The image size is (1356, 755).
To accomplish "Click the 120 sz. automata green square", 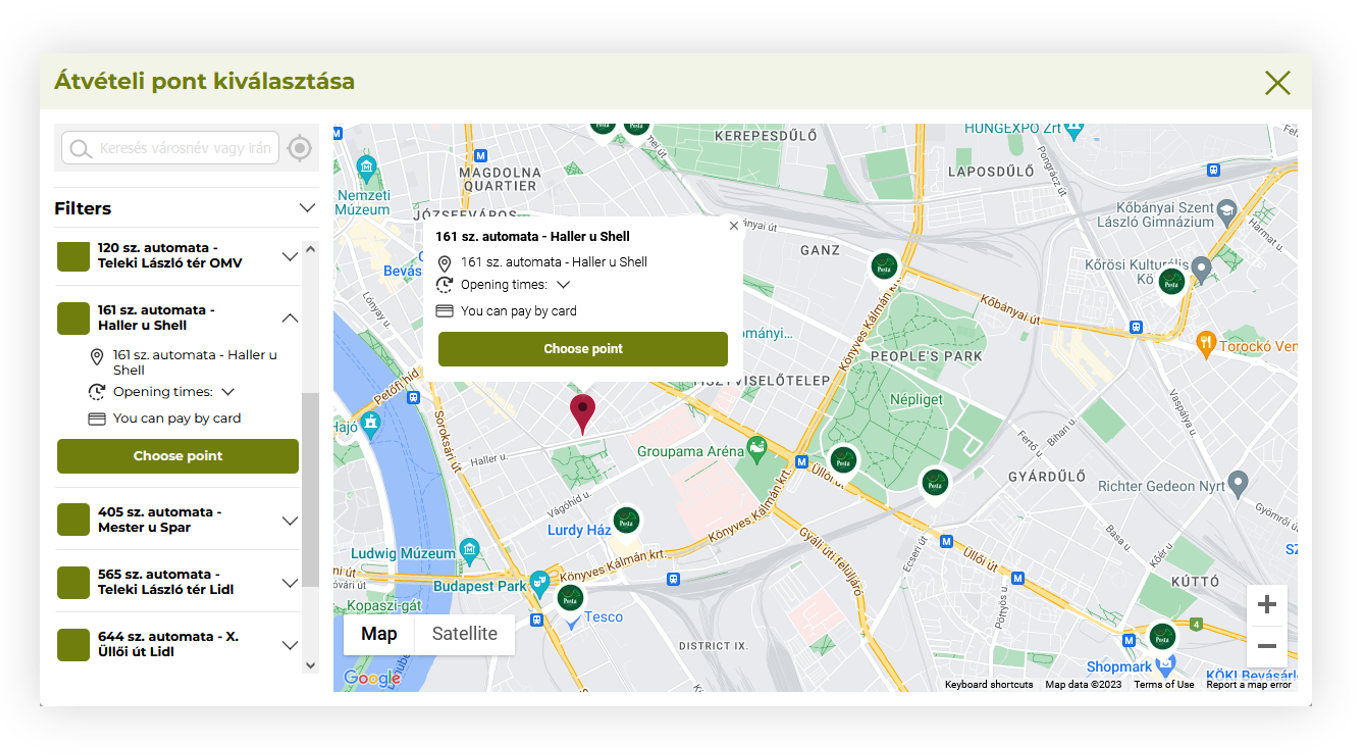I will pyautogui.click(x=73, y=256).
